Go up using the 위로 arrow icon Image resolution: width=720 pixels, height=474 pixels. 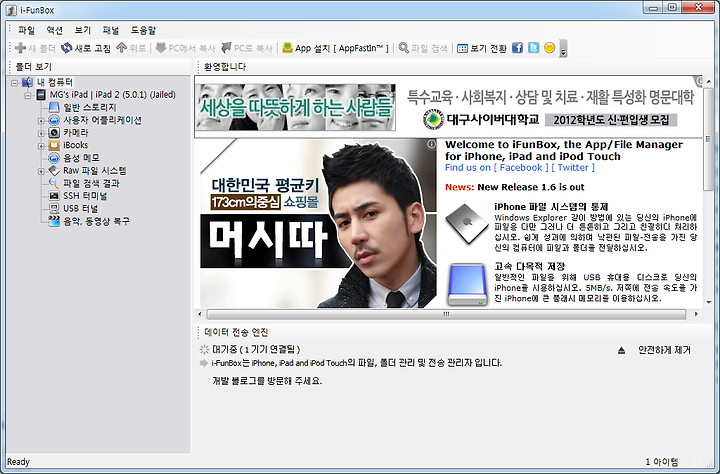point(121,48)
